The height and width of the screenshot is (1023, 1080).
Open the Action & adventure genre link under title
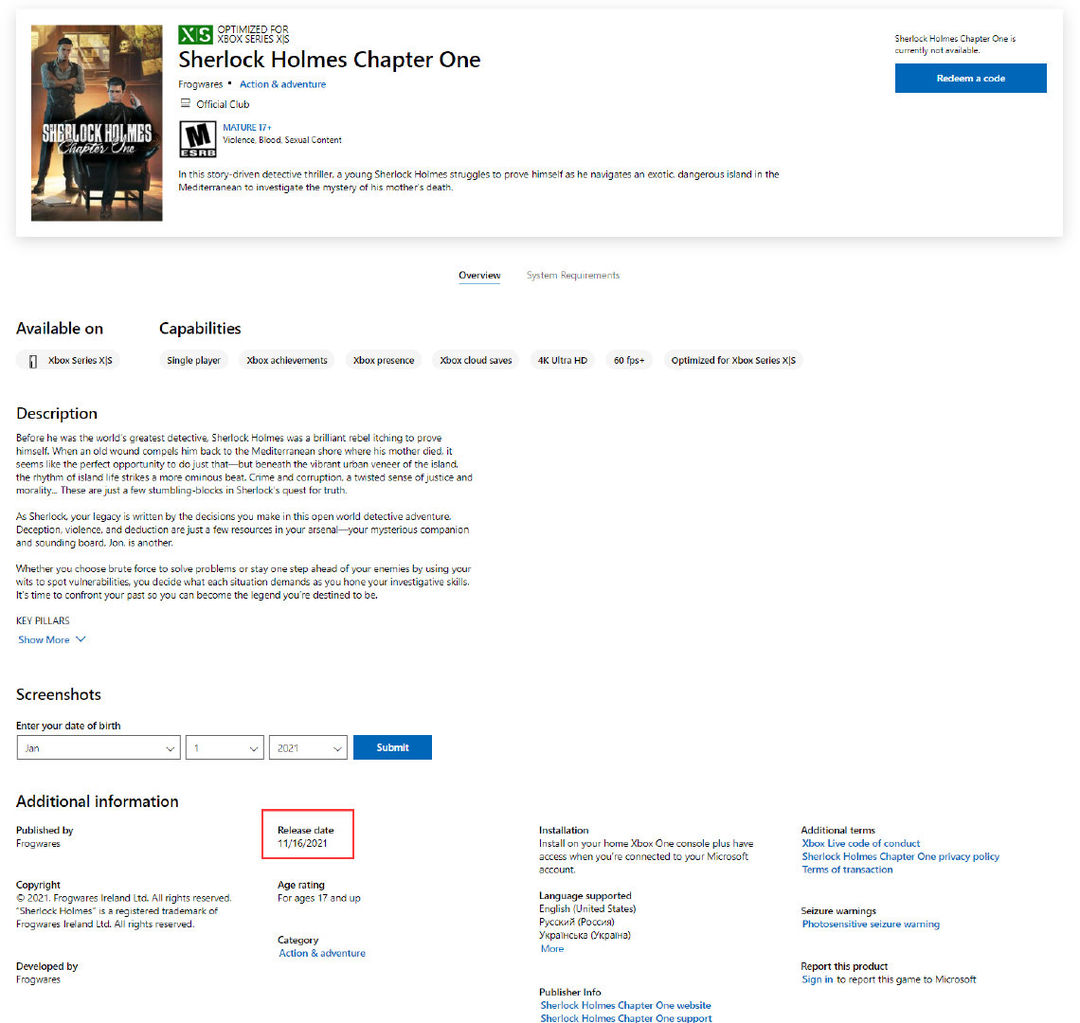click(x=282, y=84)
